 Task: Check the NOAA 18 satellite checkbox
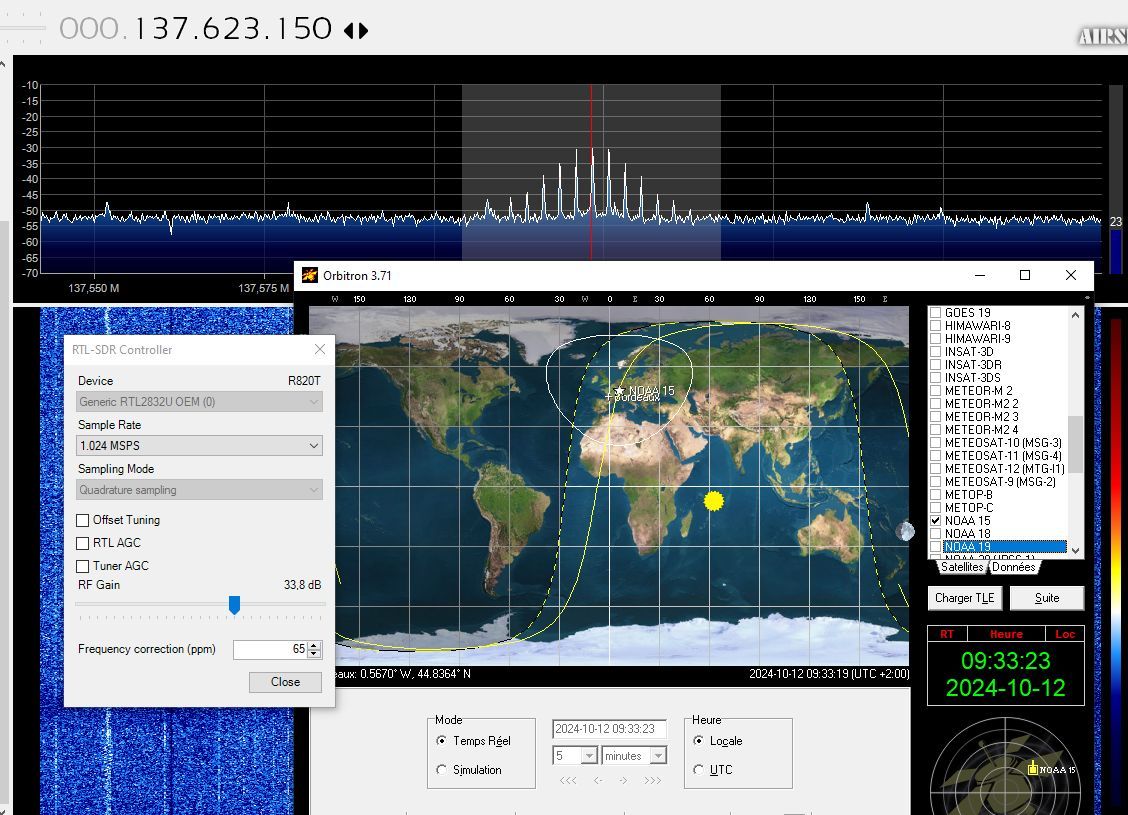pyautogui.click(x=935, y=533)
